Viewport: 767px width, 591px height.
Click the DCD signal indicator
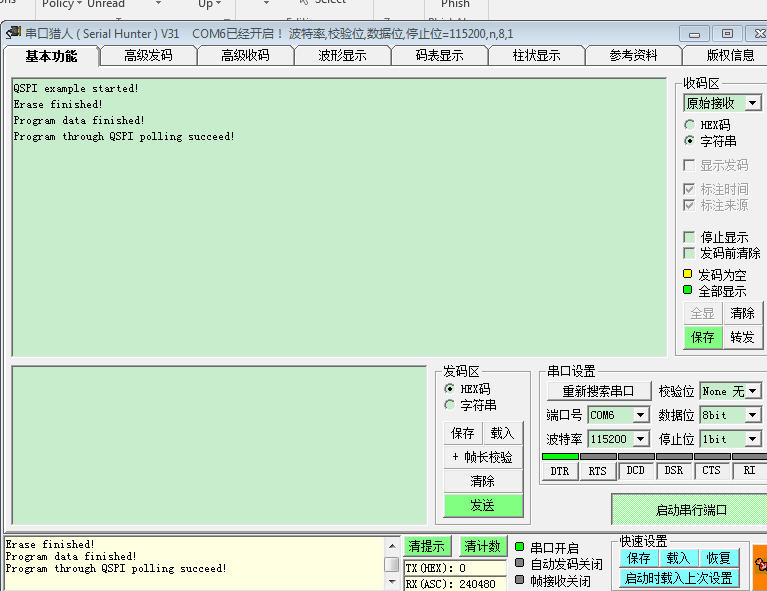[635, 471]
